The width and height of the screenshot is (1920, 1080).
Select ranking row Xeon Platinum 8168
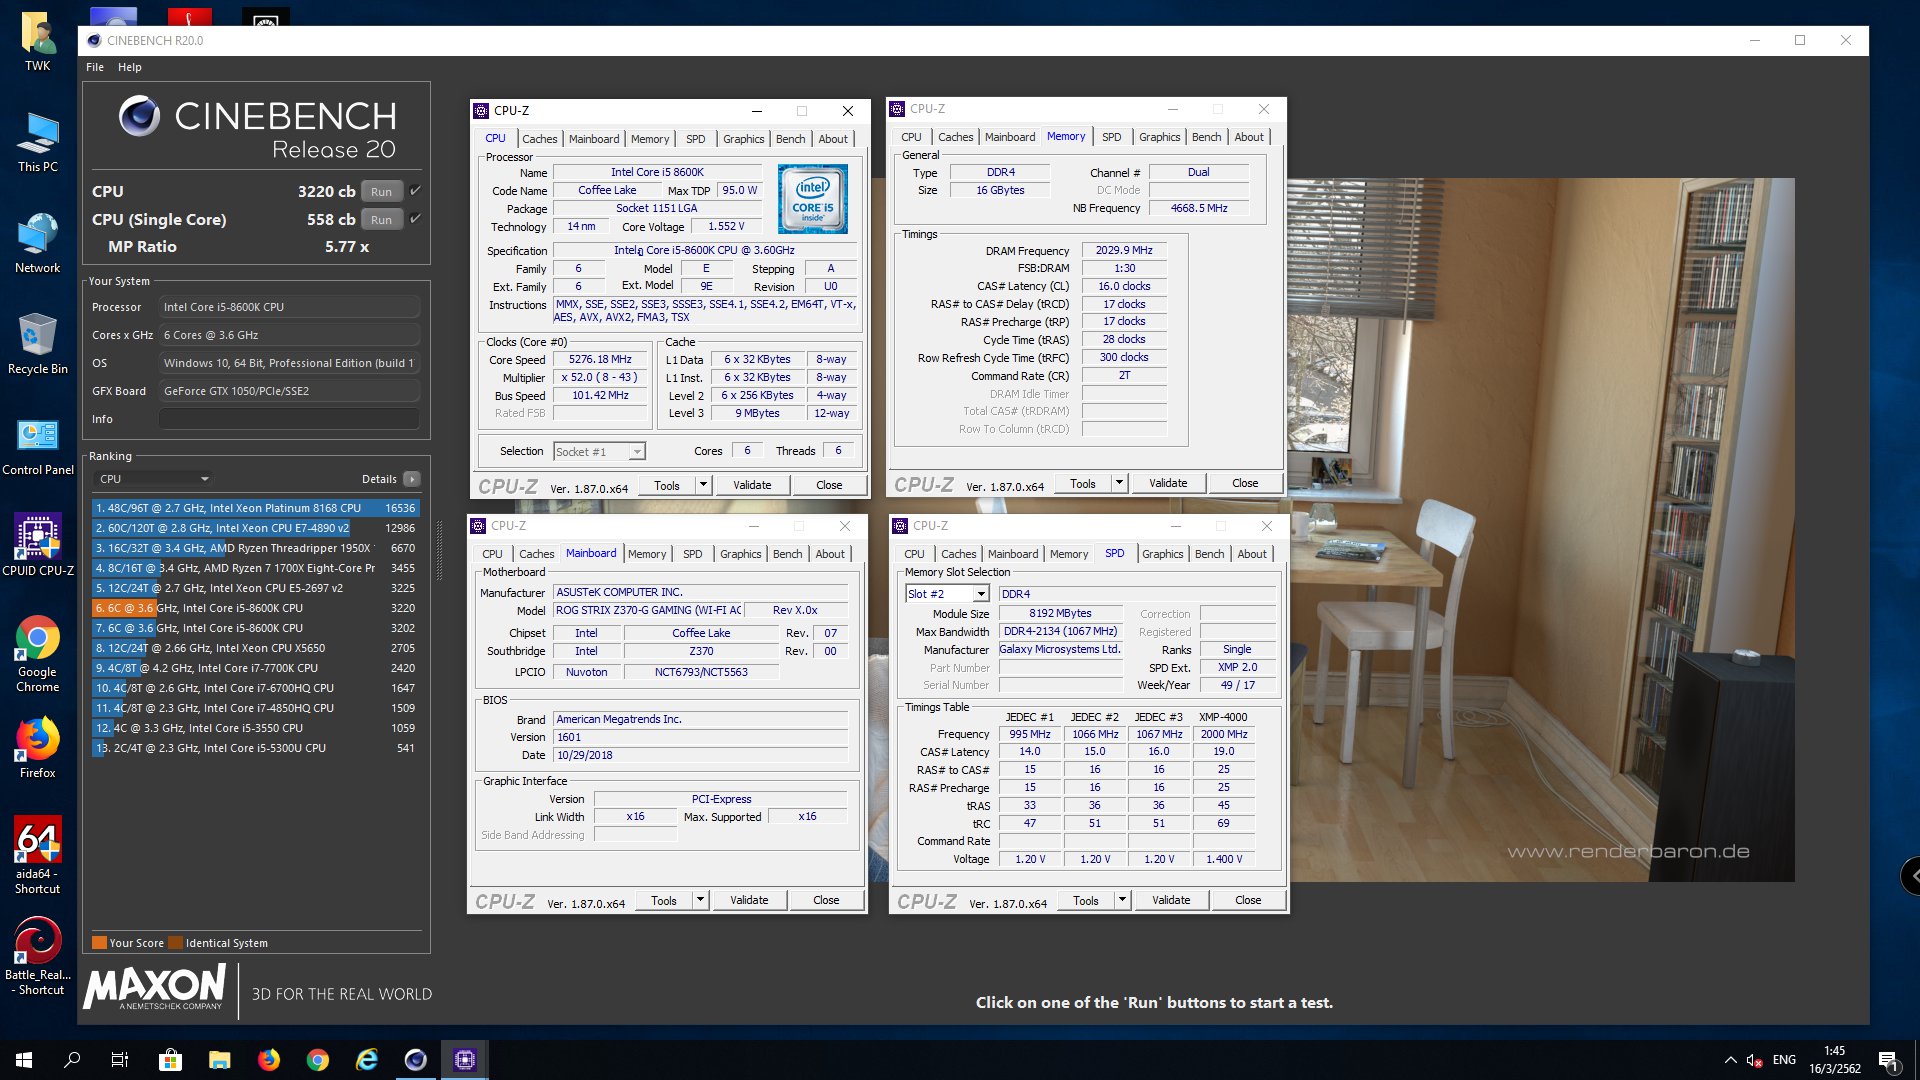(x=255, y=508)
